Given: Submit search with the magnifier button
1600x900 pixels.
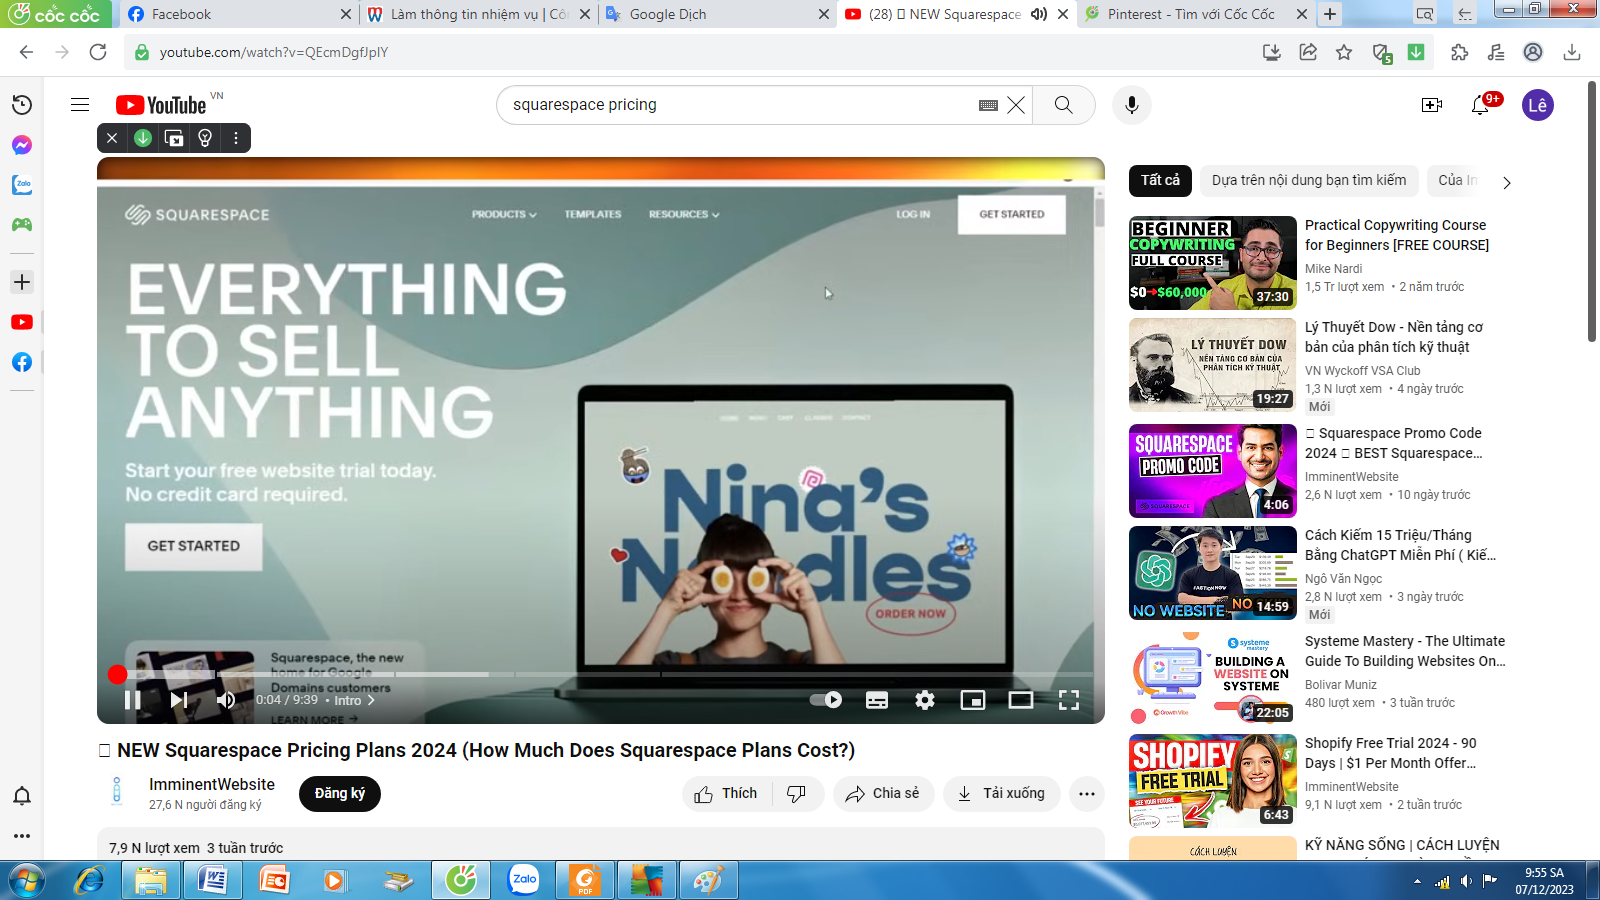Looking at the screenshot, I should pos(1064,105).
